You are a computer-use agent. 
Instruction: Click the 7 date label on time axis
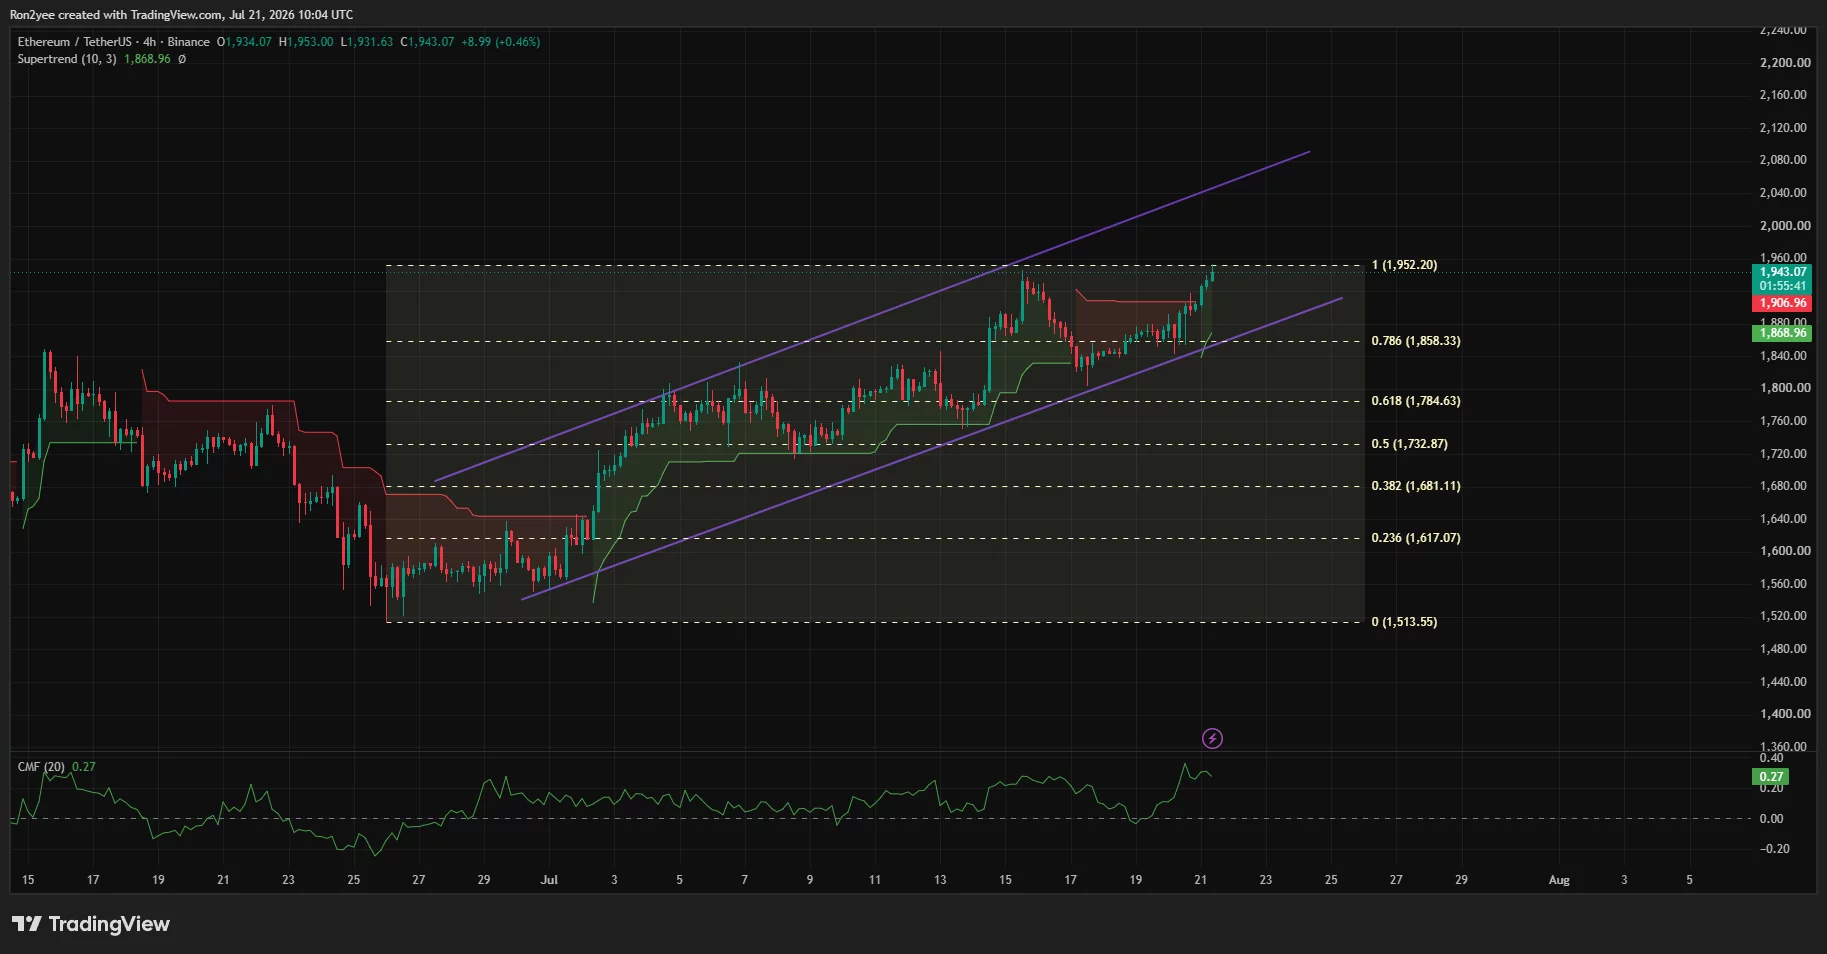[x=744, y=880]
